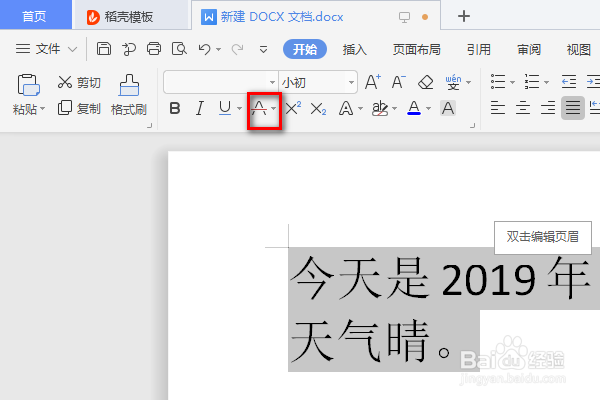Align text right

click(548, 108)
